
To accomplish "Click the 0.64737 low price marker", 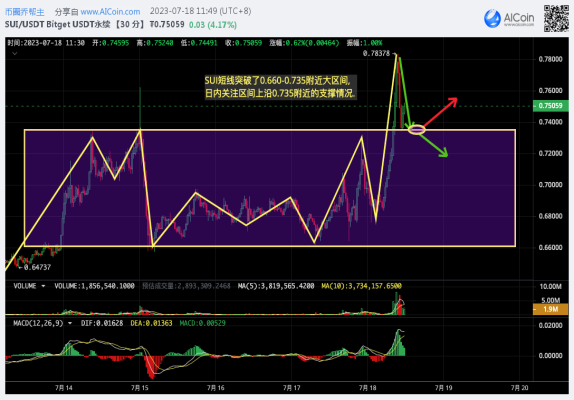I will (37, 267).
